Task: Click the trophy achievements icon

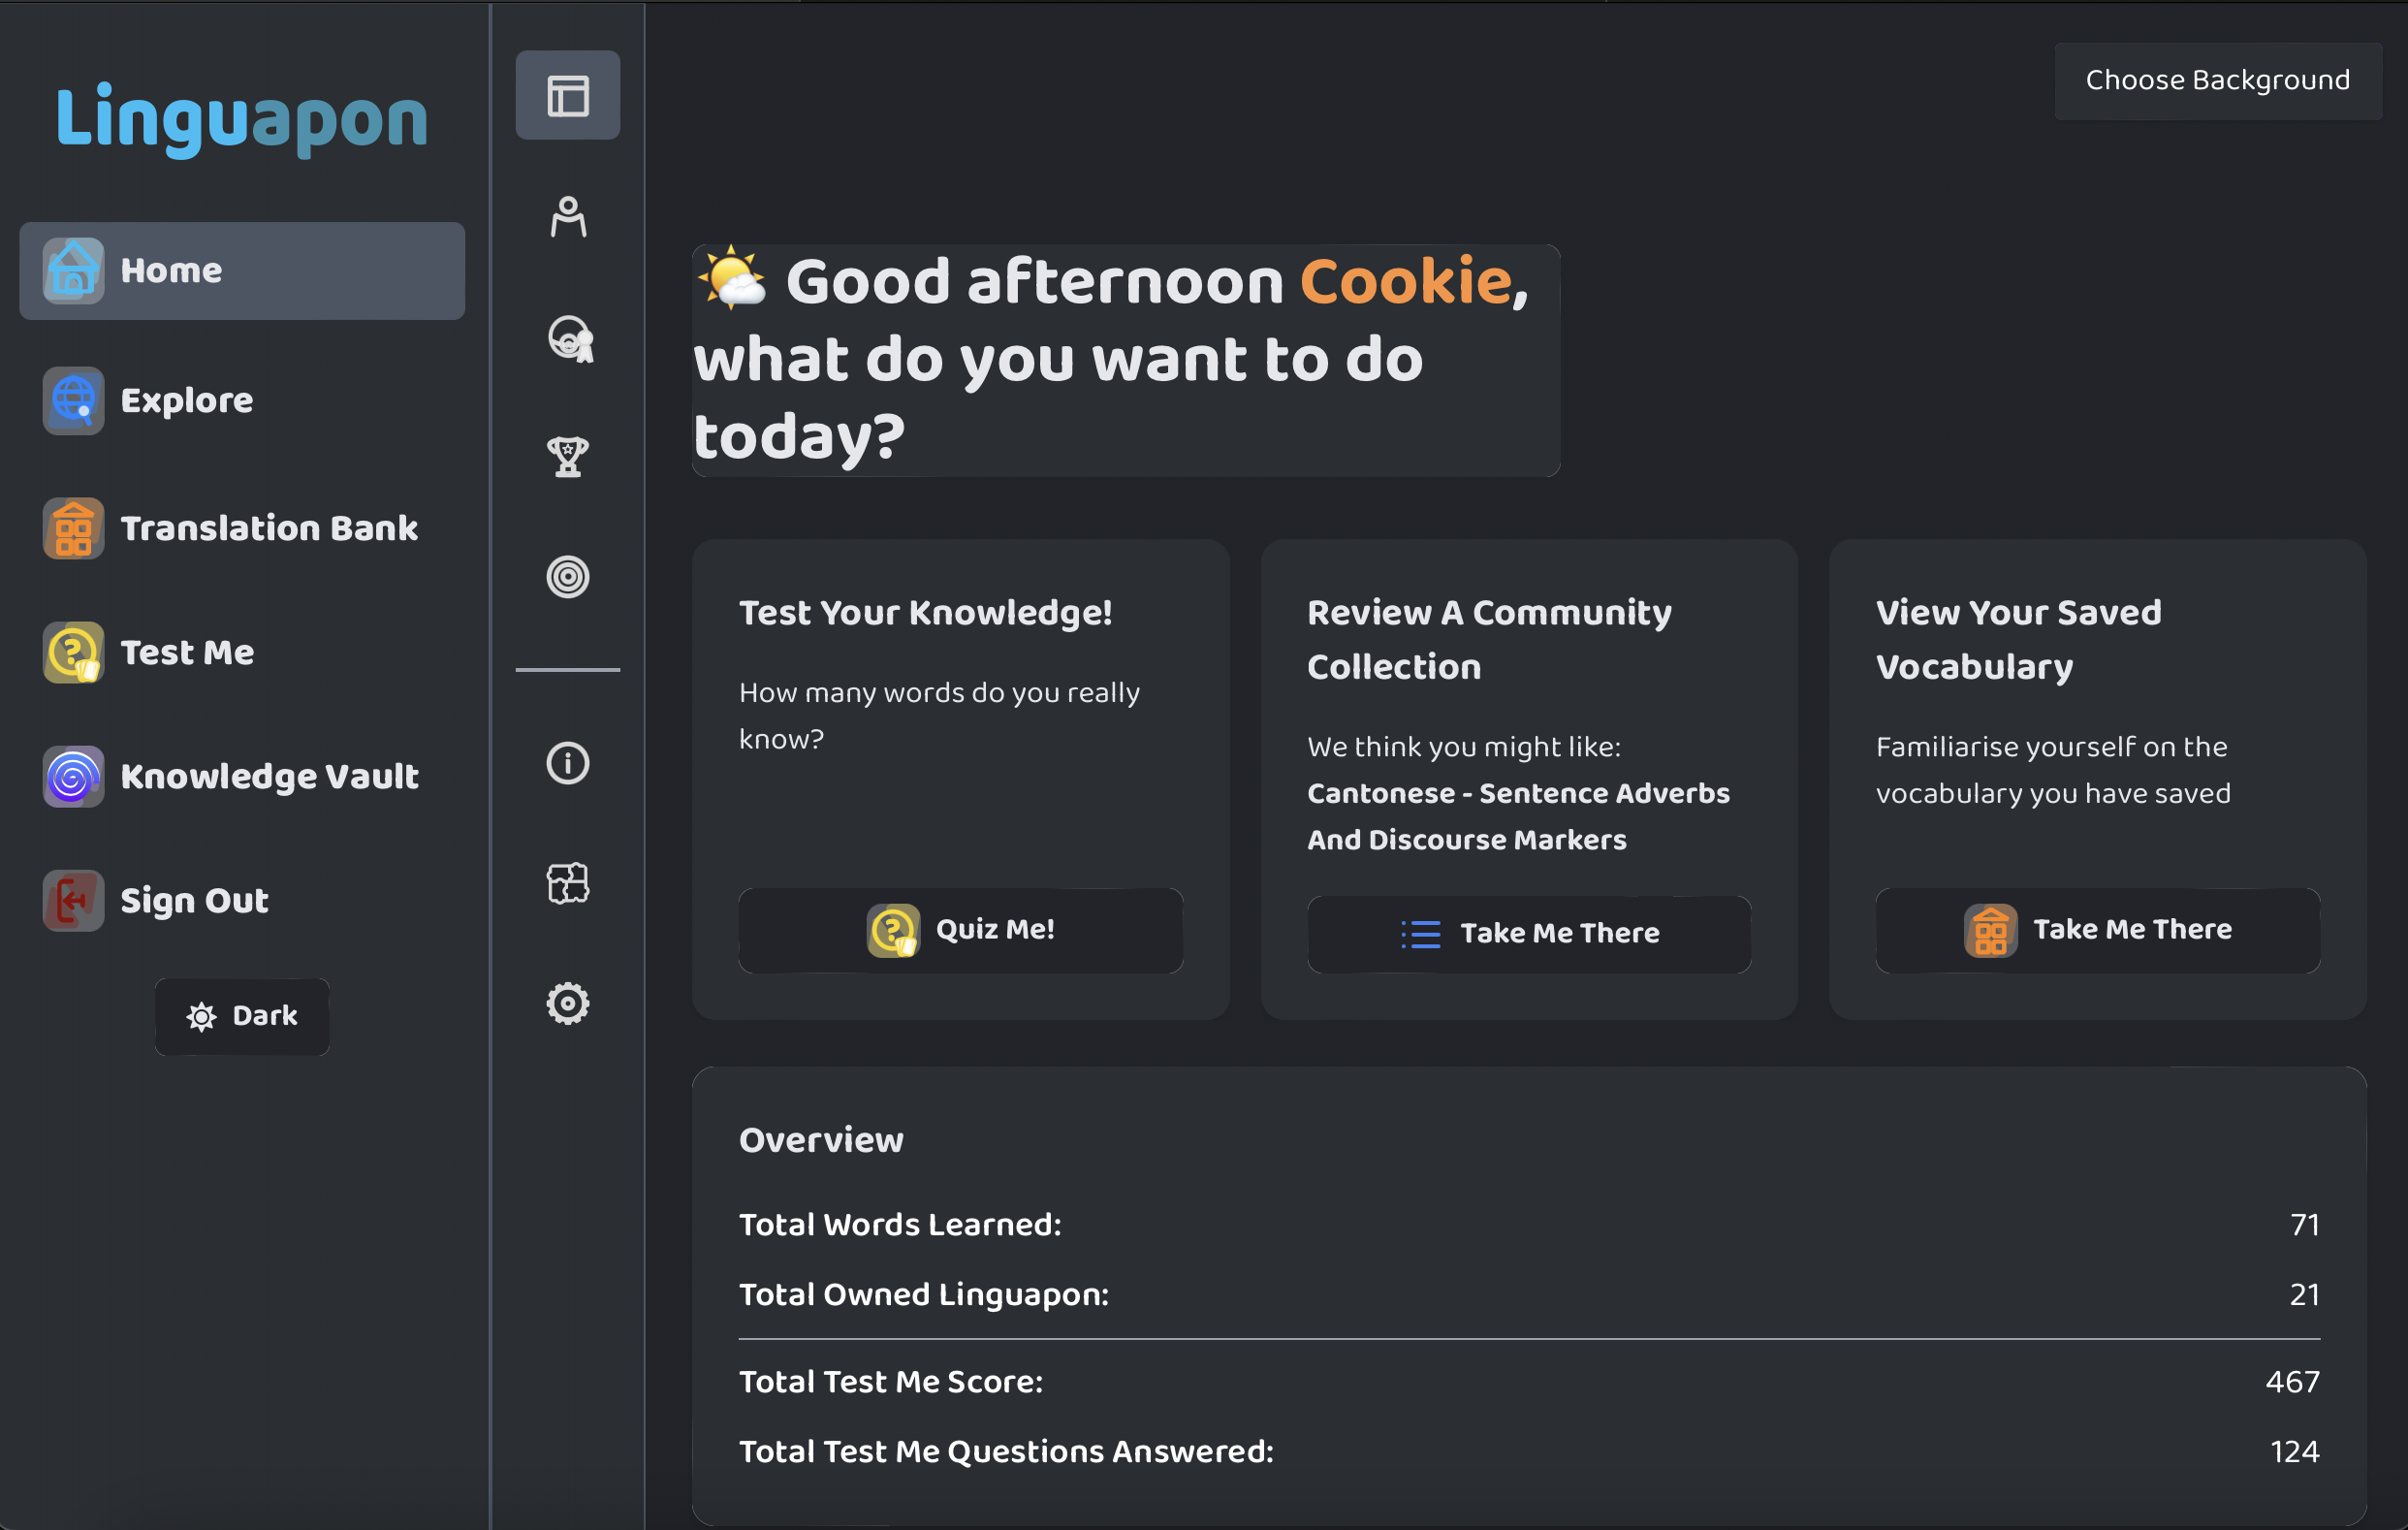Action: (567, 456)
